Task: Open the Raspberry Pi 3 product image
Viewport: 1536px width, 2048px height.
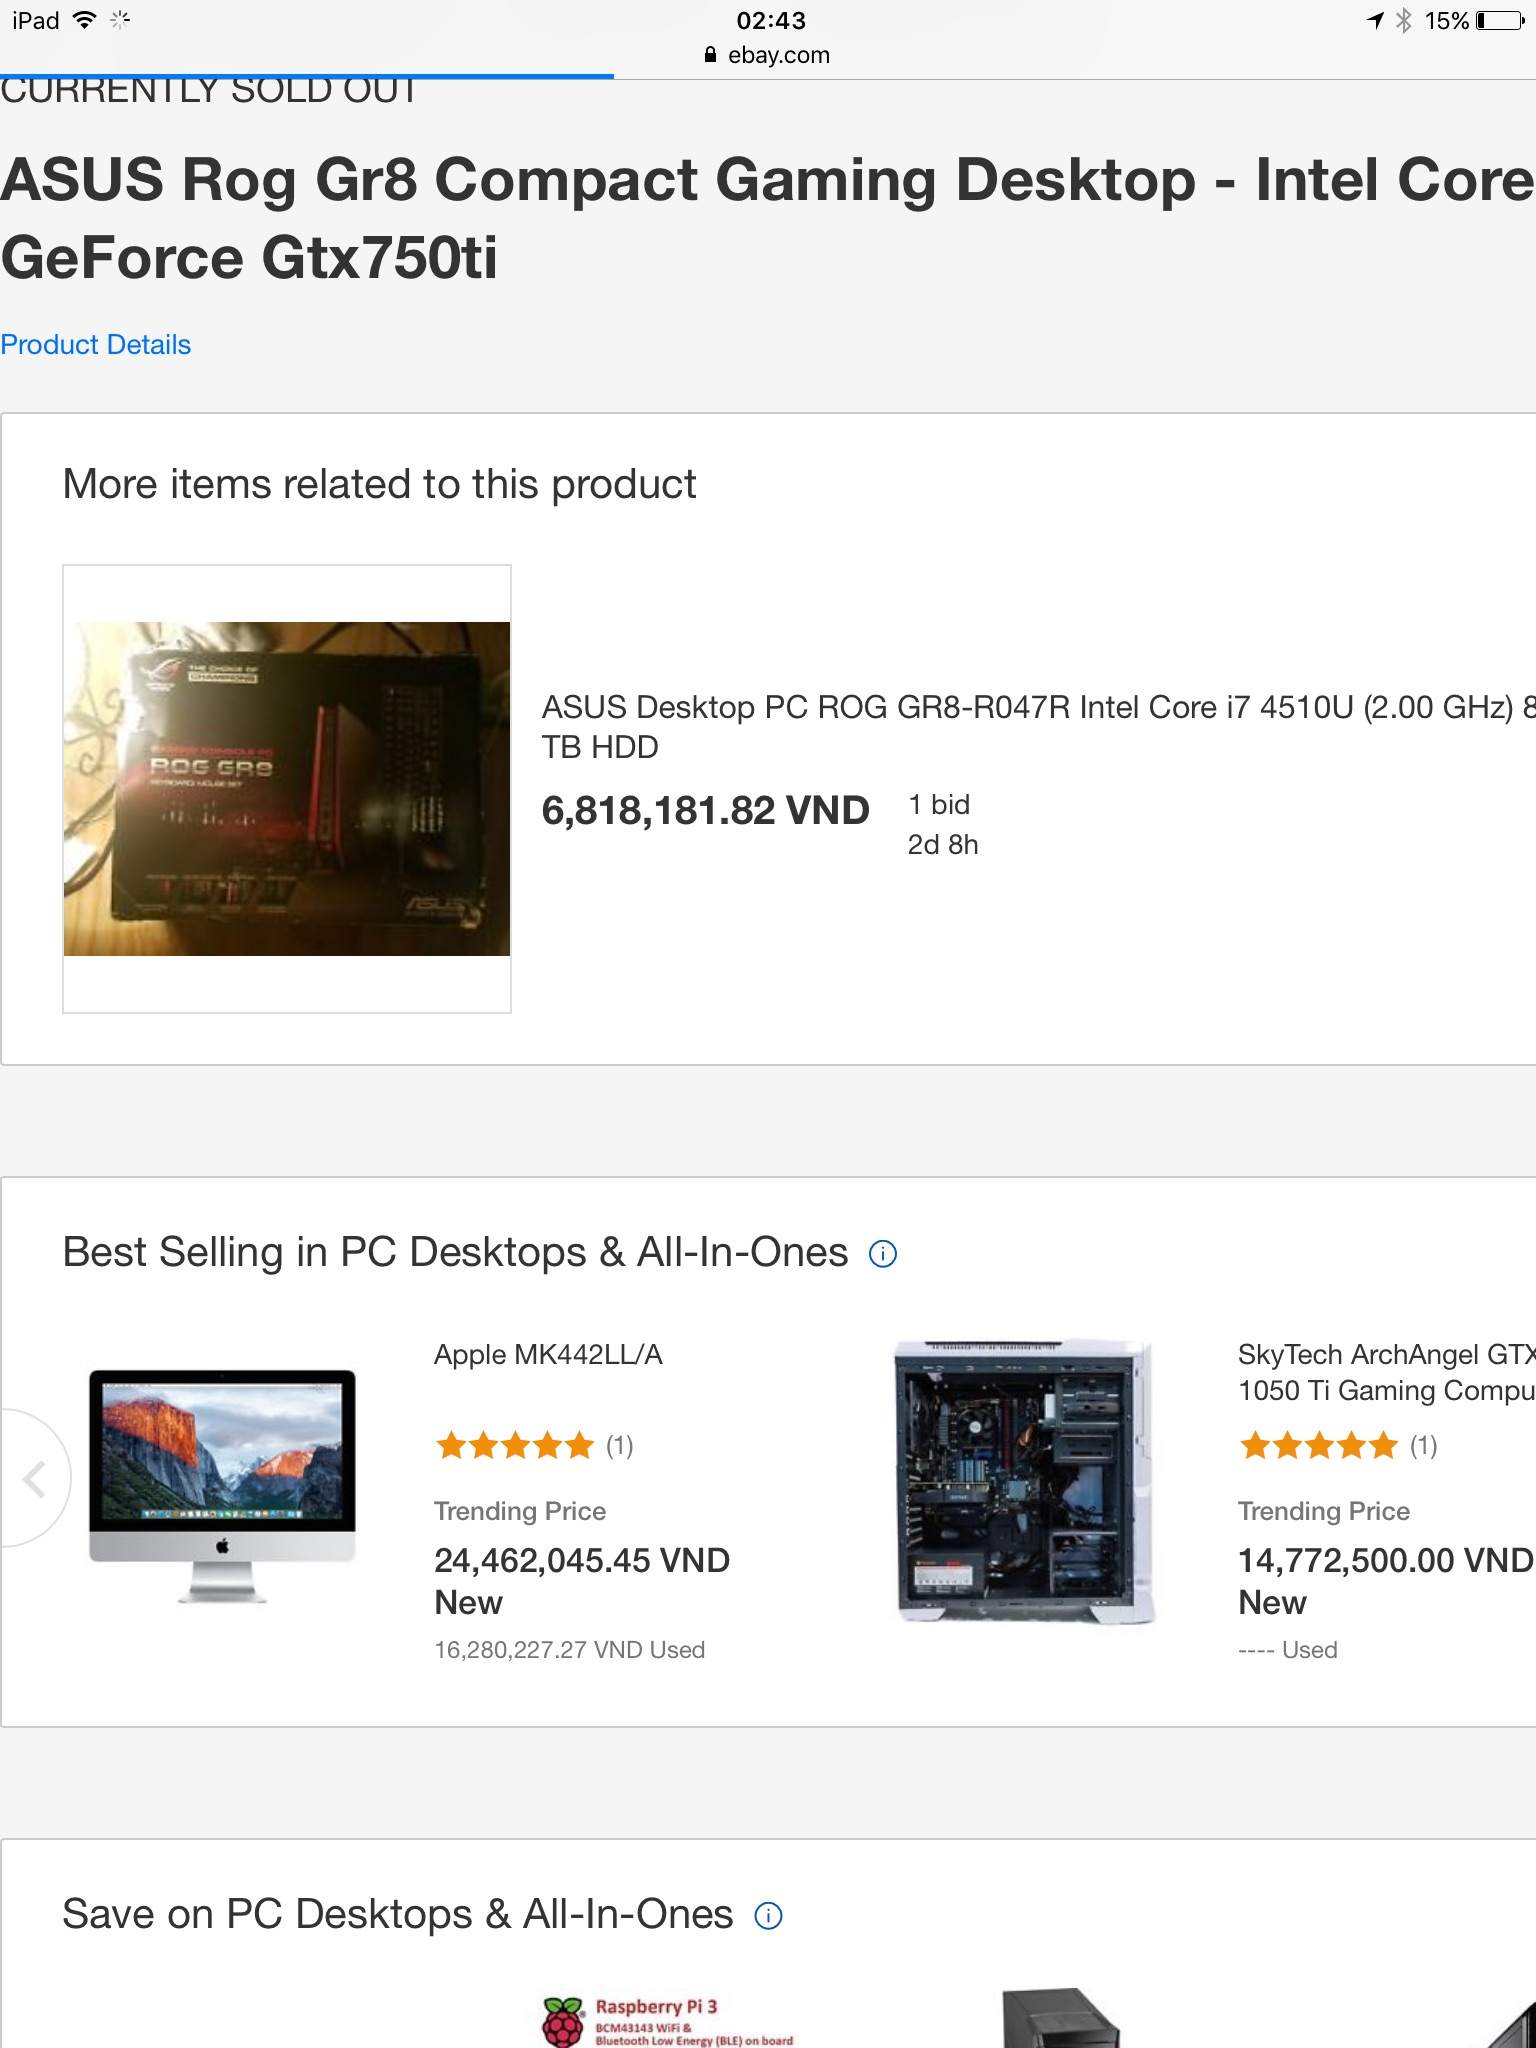Action: (x=668, y=2021)
